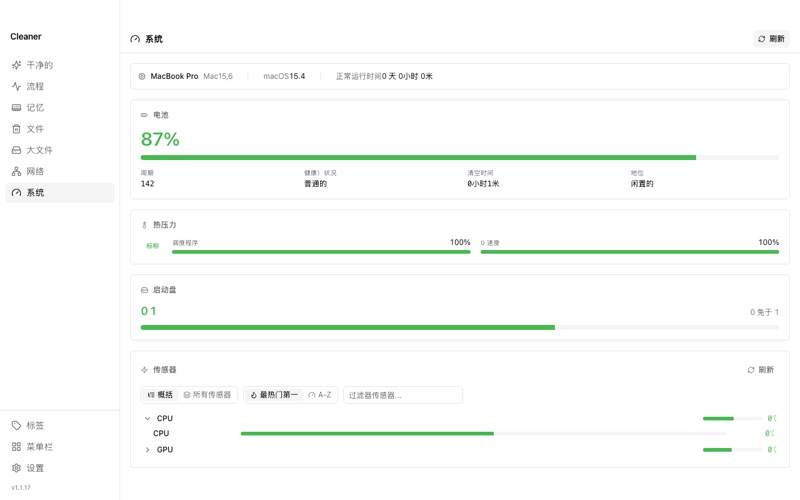Click the gear icon beside 设置
Image resolution: width=800 pixels, height=500 pixels.
pos(16,468)
